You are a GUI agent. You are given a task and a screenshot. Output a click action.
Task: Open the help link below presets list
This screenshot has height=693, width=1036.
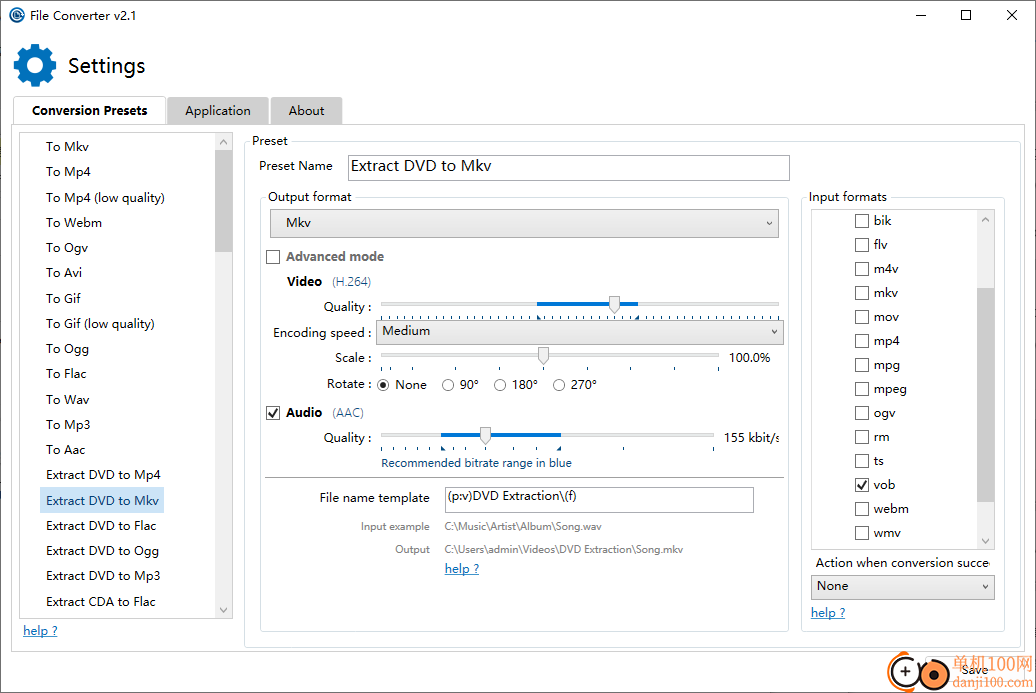(40, 631)
